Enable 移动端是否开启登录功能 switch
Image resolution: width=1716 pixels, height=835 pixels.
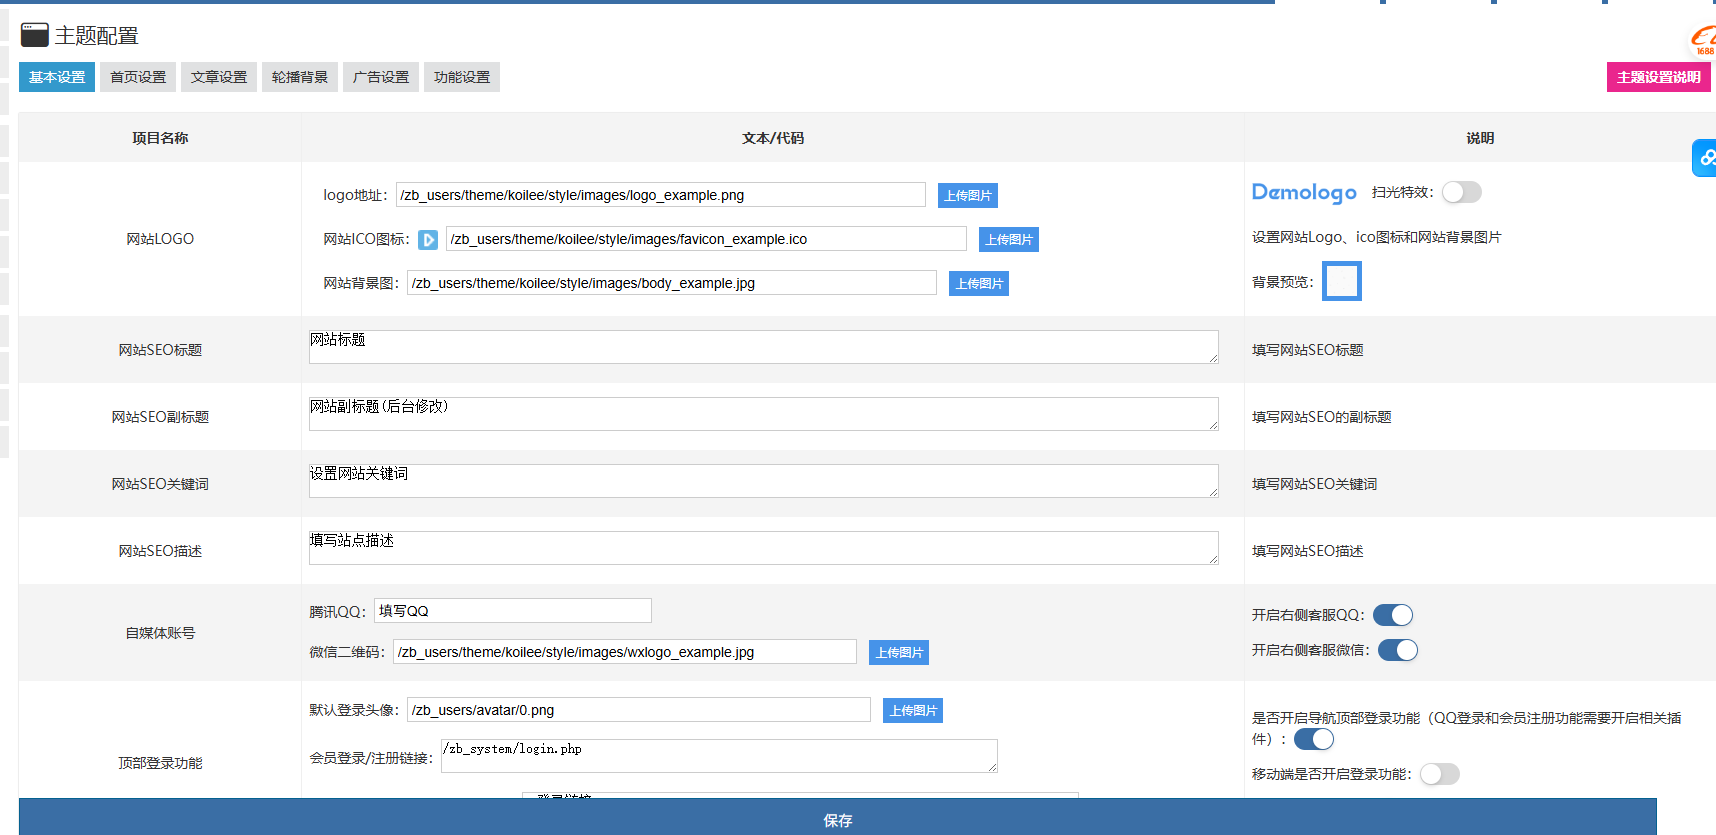point(1439,774)
